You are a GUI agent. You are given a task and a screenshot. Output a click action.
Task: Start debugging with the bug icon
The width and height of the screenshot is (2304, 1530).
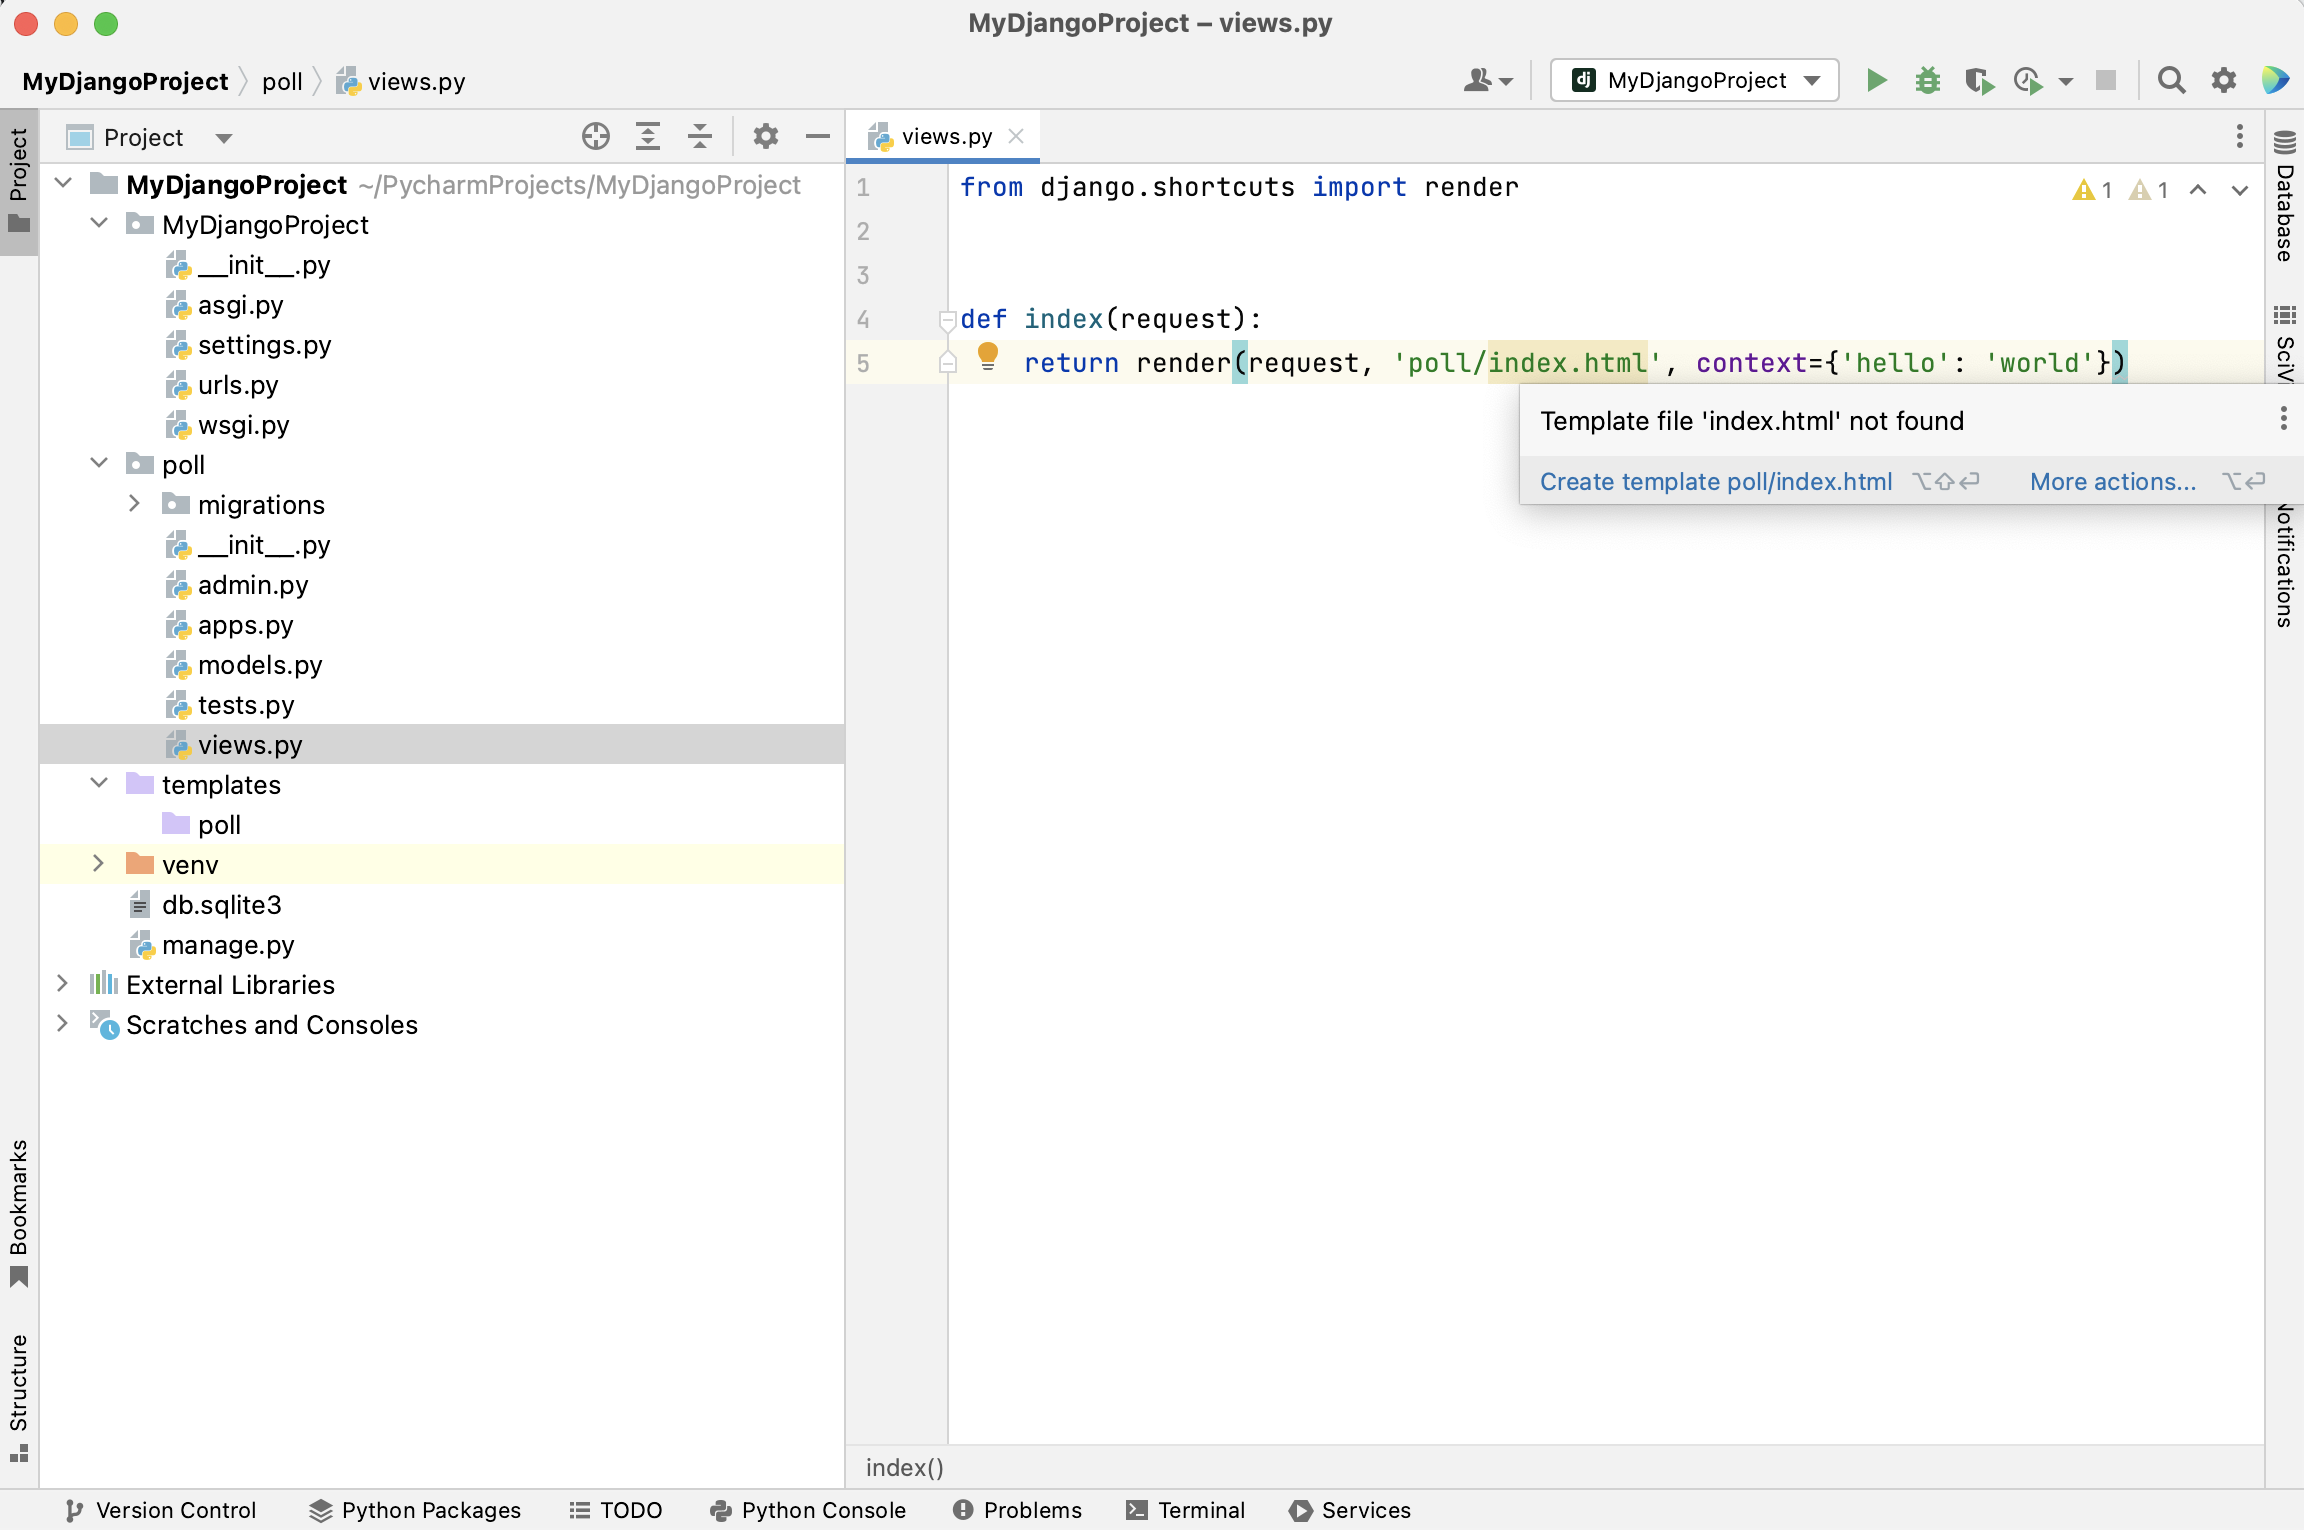click(1927, 80)
